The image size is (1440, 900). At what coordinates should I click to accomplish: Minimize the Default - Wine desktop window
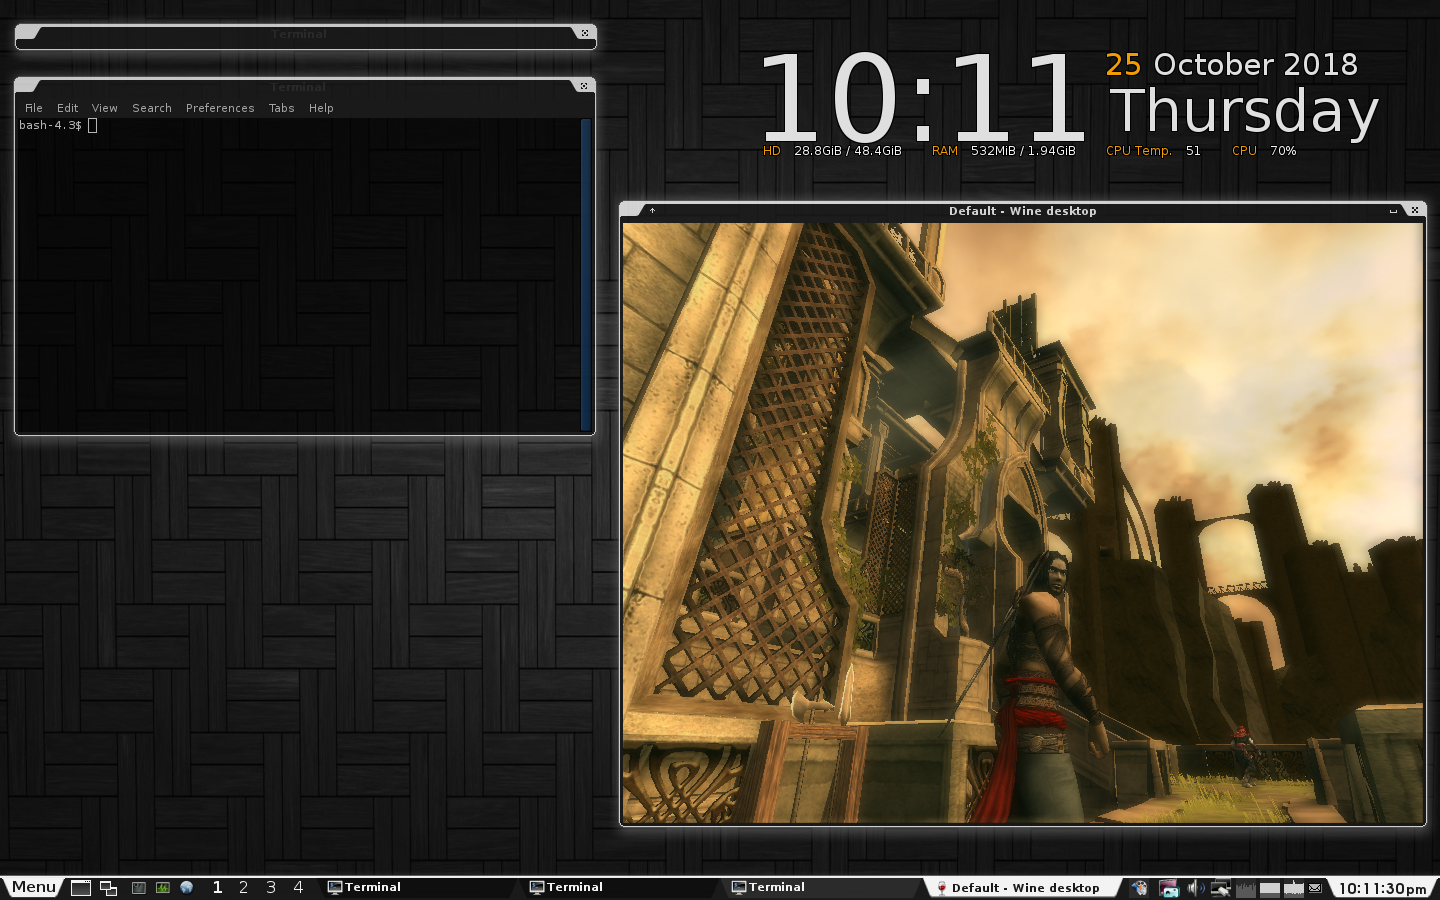coord(1393,211)
